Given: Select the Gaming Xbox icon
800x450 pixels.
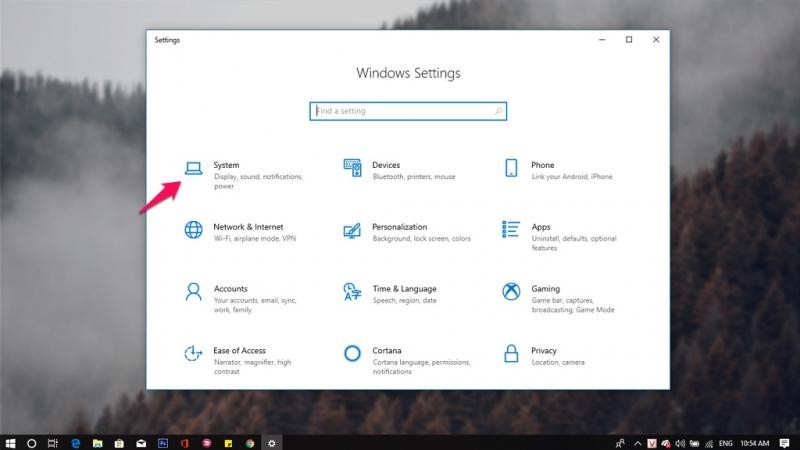Looking at the screenshot, I should click(x=511, y=292).
